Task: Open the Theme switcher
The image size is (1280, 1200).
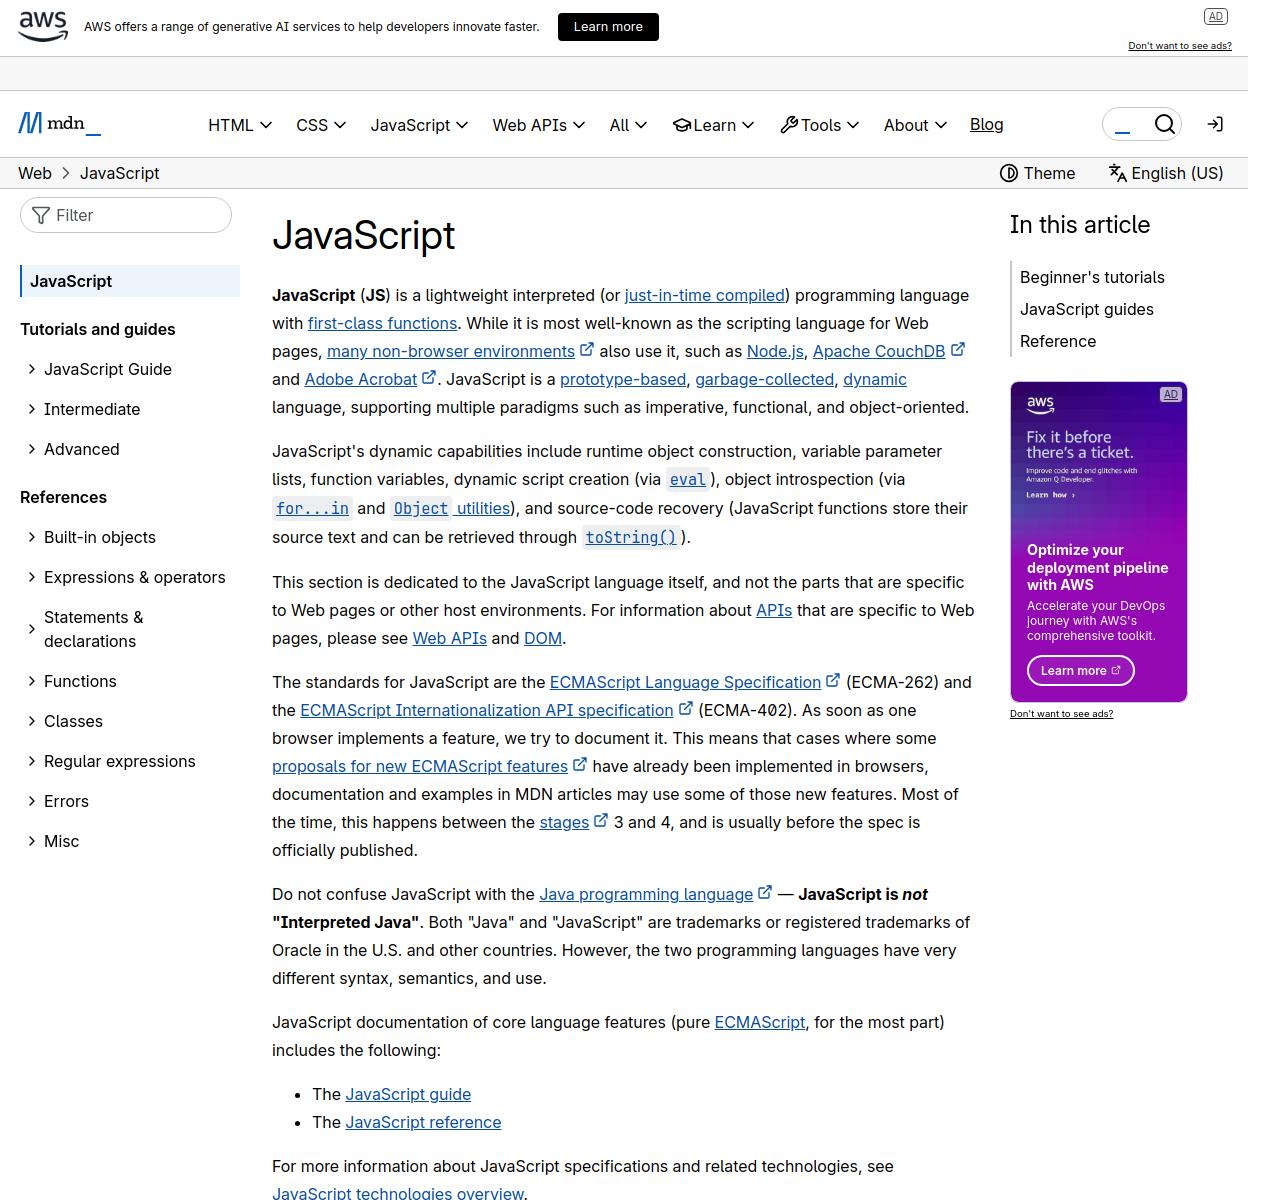Action: (1037, 173)
